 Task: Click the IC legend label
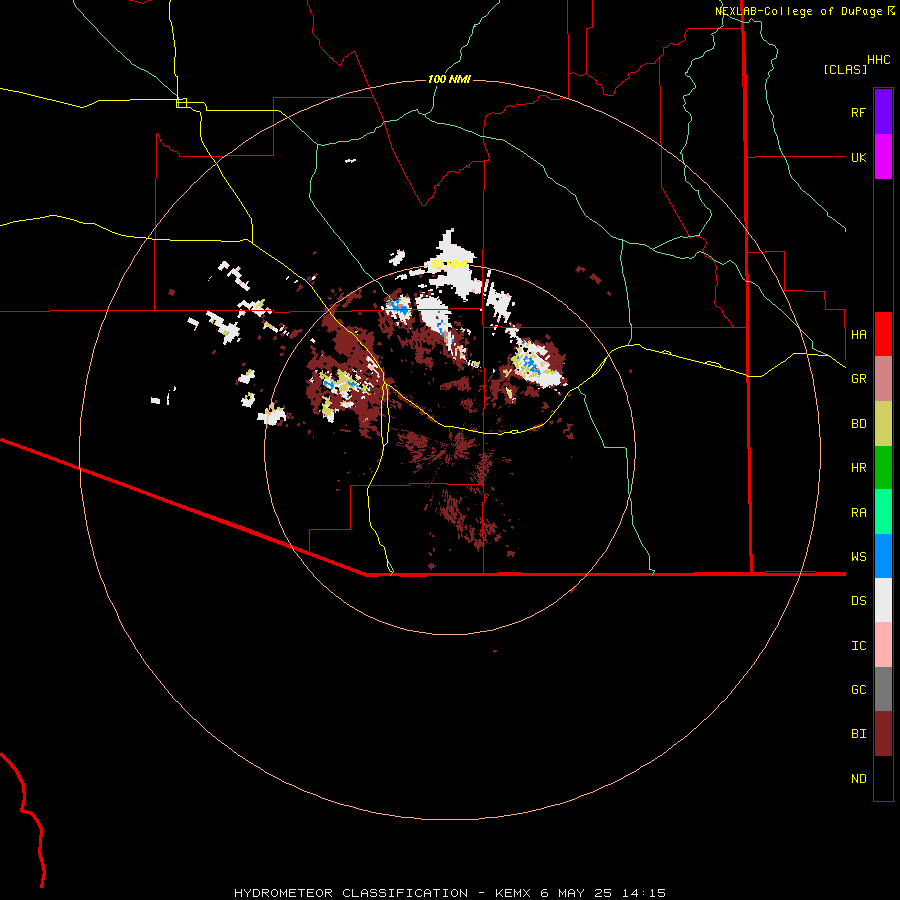(x=858, y=645)
